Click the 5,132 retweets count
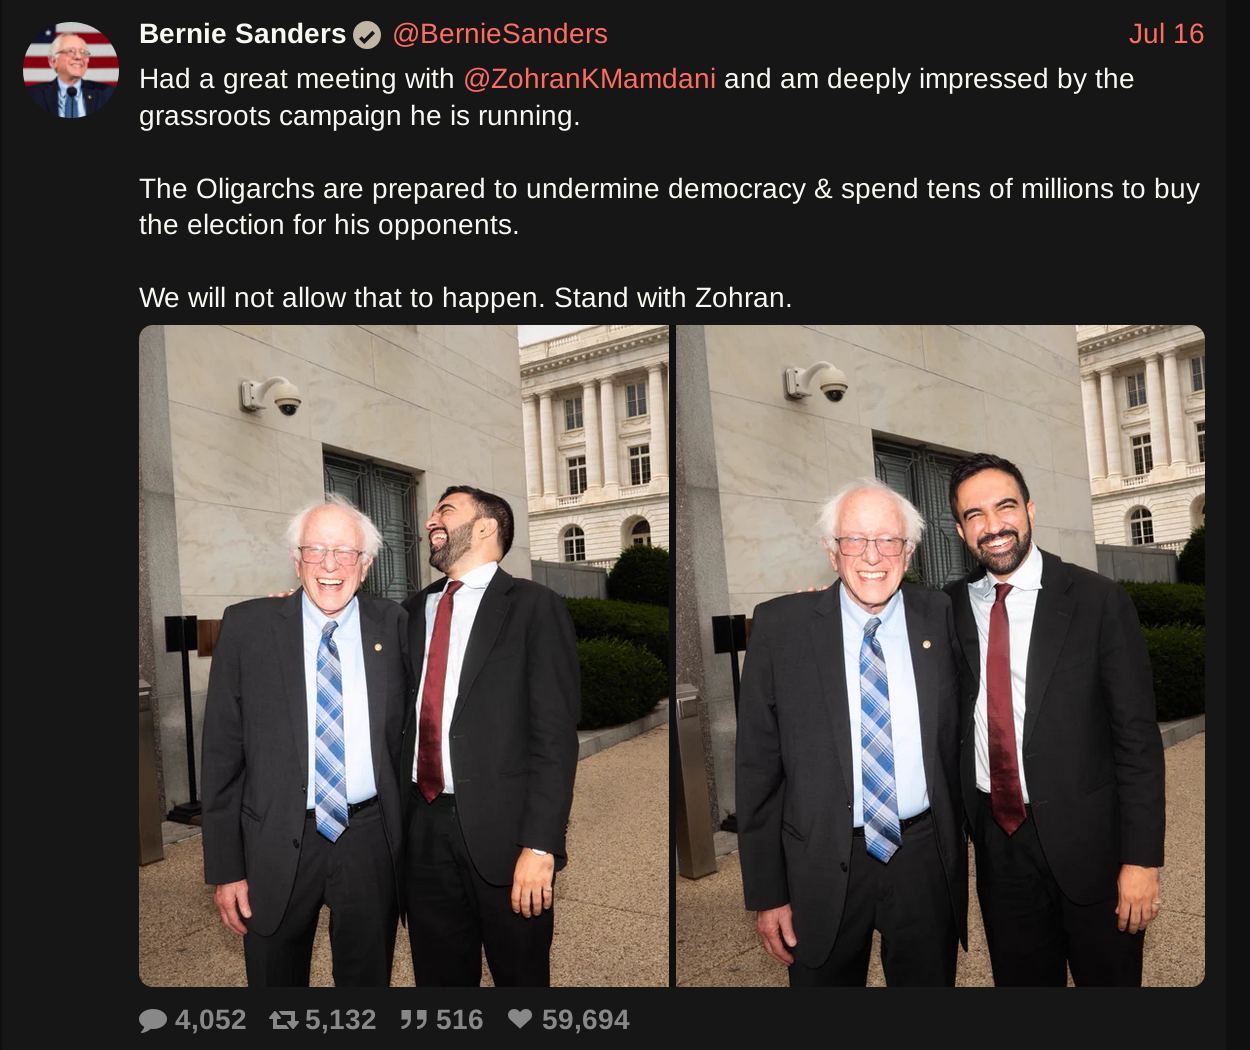 coord(340,1020)
